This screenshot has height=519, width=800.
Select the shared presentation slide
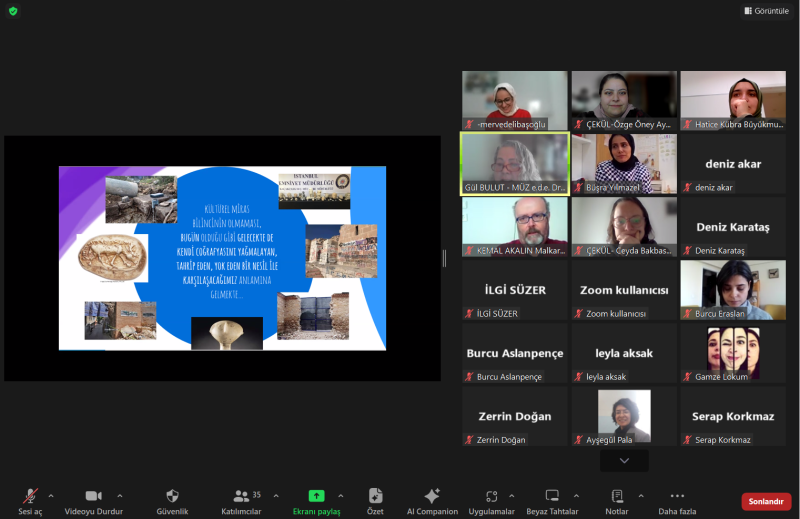tap(222, 258)
